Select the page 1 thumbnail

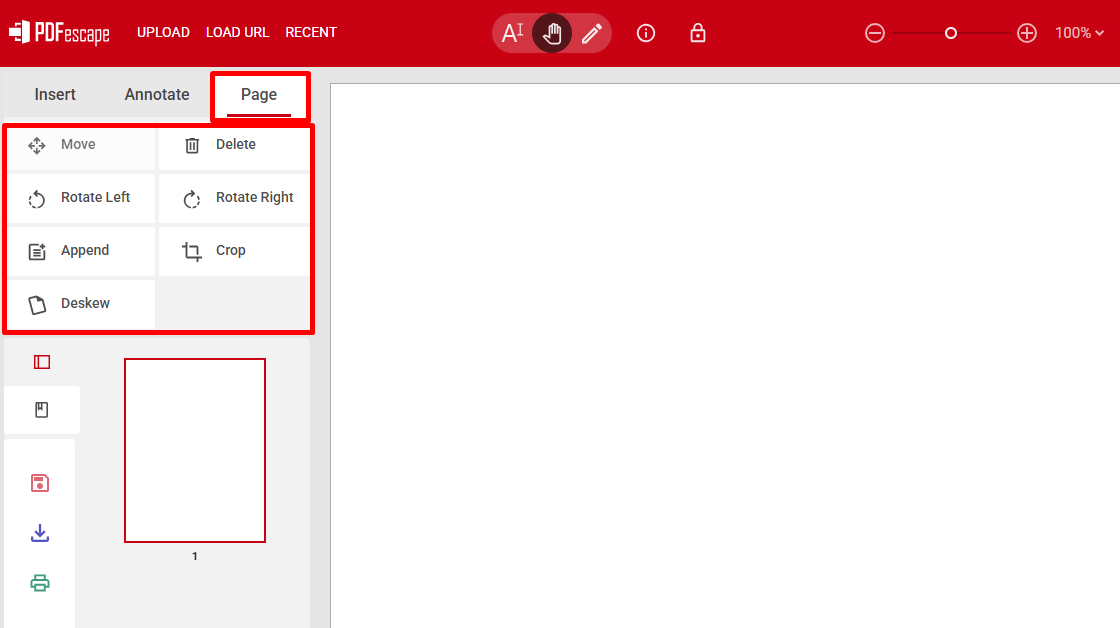195,450
